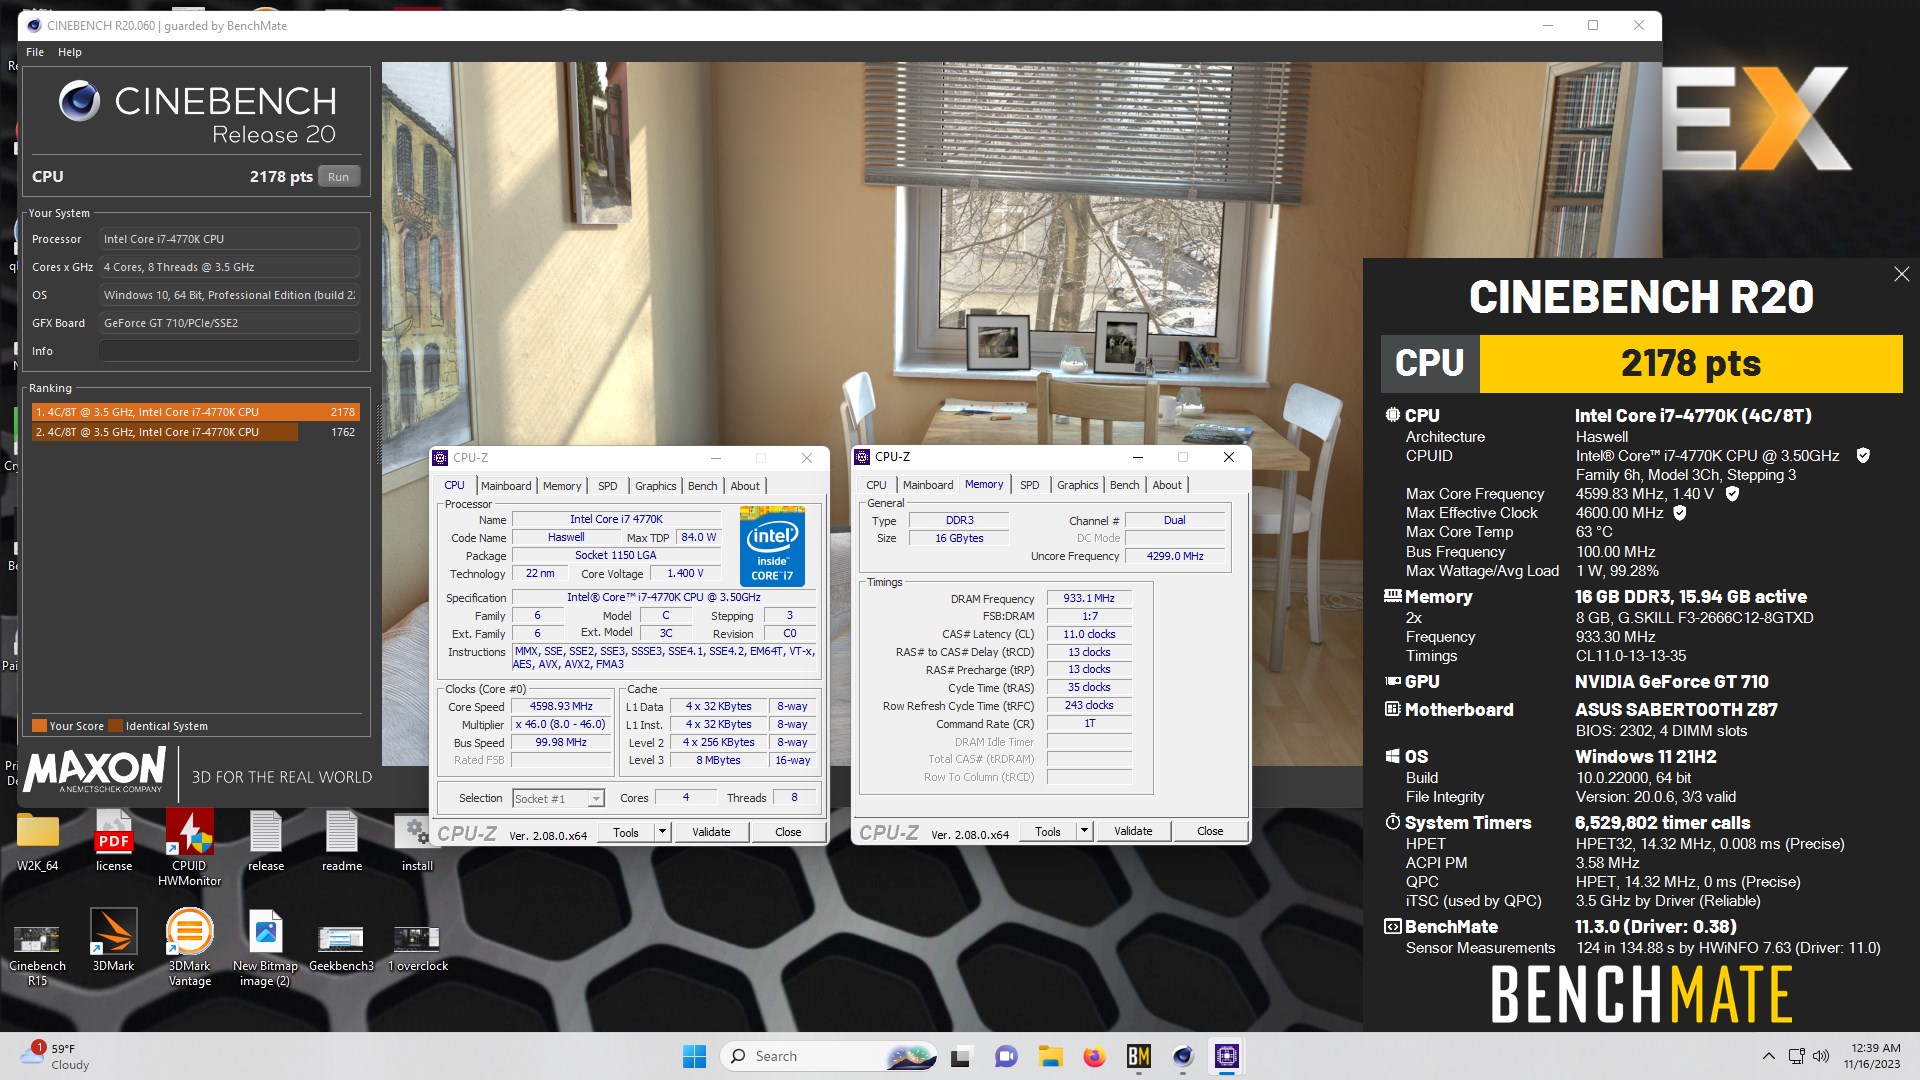The image size is (1920, 1080).
Task: Switch to Memory tab in left CPU-Z
Action: click(x=562, y=486)
